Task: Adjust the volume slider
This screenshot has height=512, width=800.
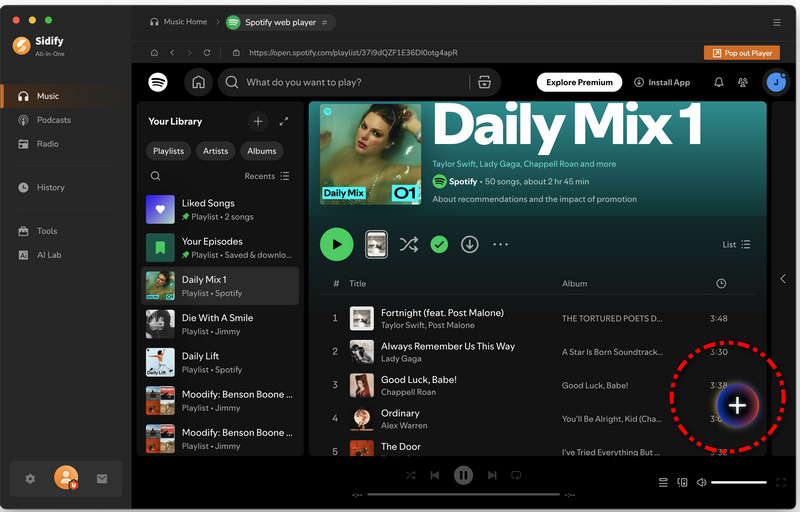Action: [739, 482]
